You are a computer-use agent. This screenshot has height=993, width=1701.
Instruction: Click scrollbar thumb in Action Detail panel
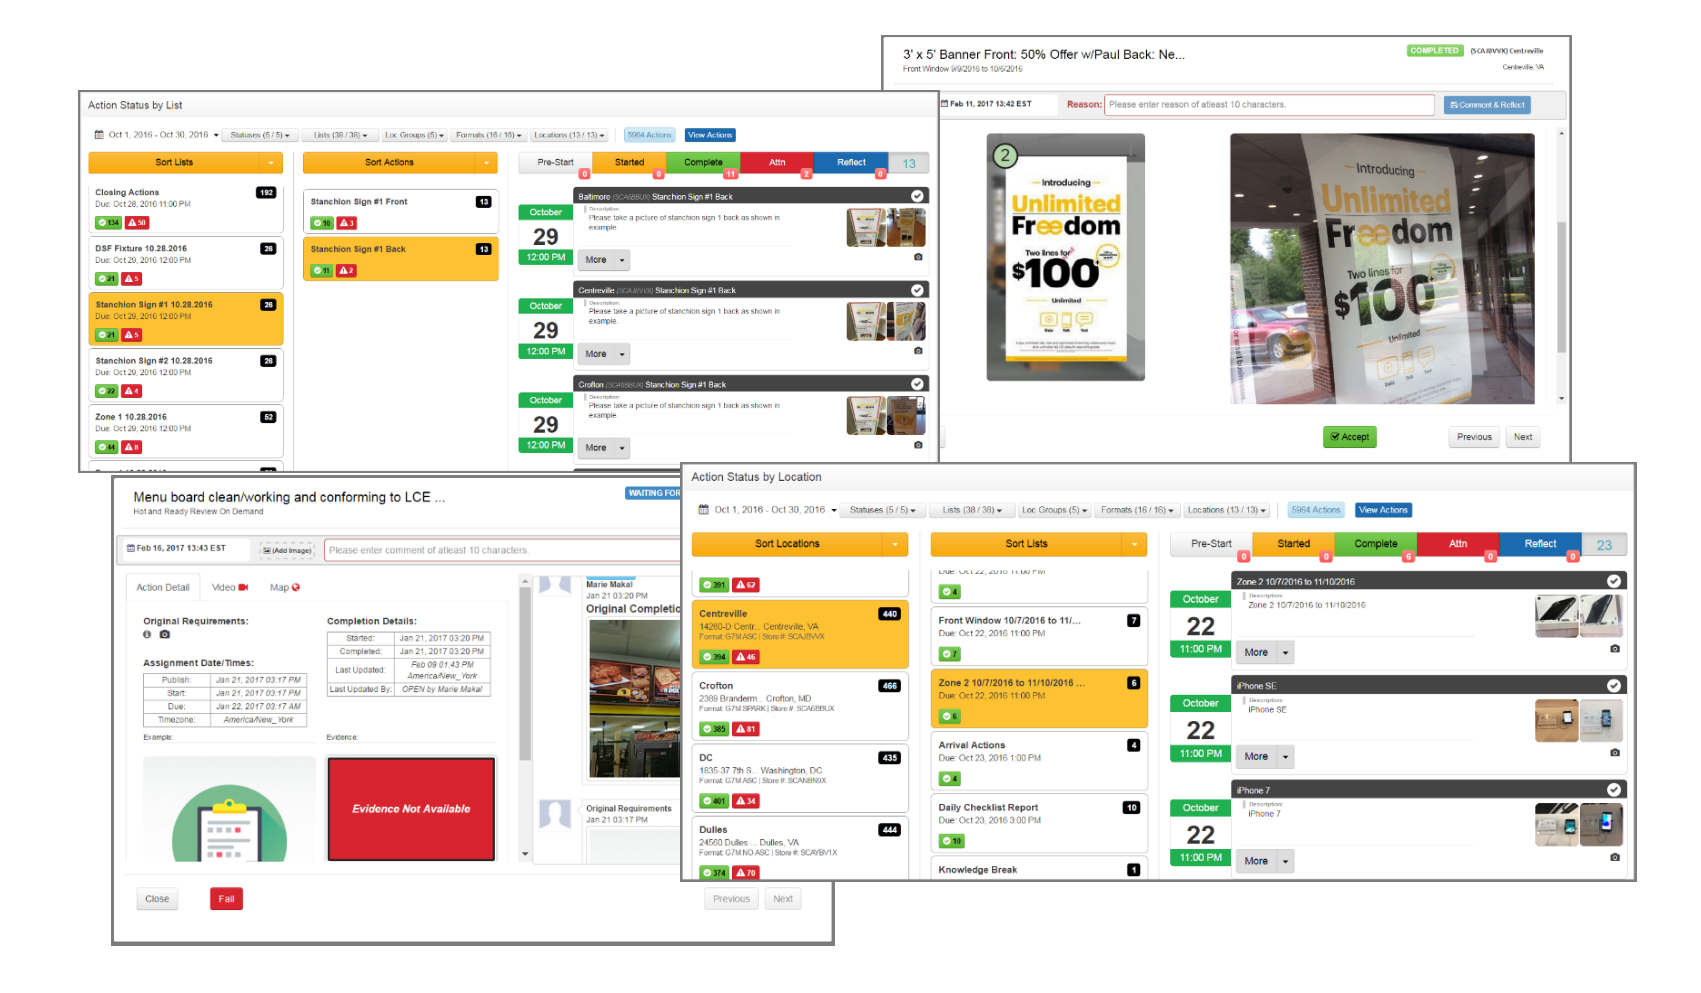[x=525, y=675]
